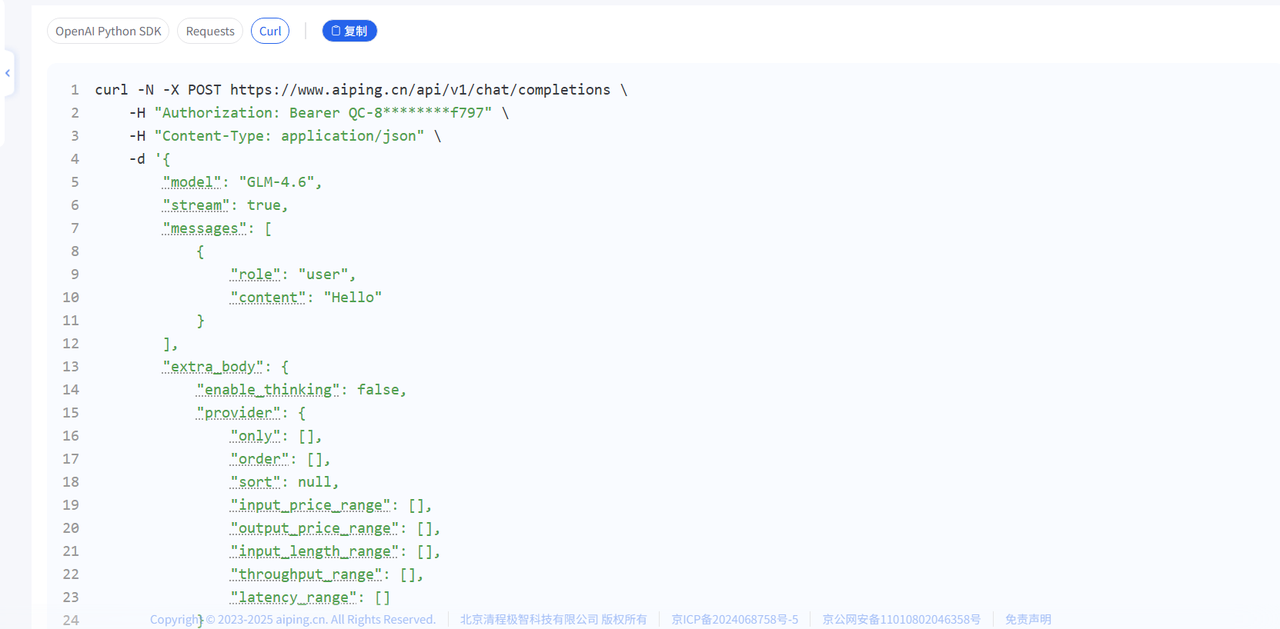
Task: Open the 京公网安备11010802046358号 link
Action: (x=901, y=619)
